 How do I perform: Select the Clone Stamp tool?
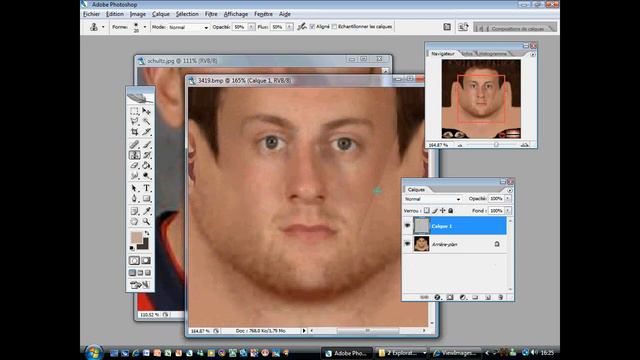click(x=134, y=155)
